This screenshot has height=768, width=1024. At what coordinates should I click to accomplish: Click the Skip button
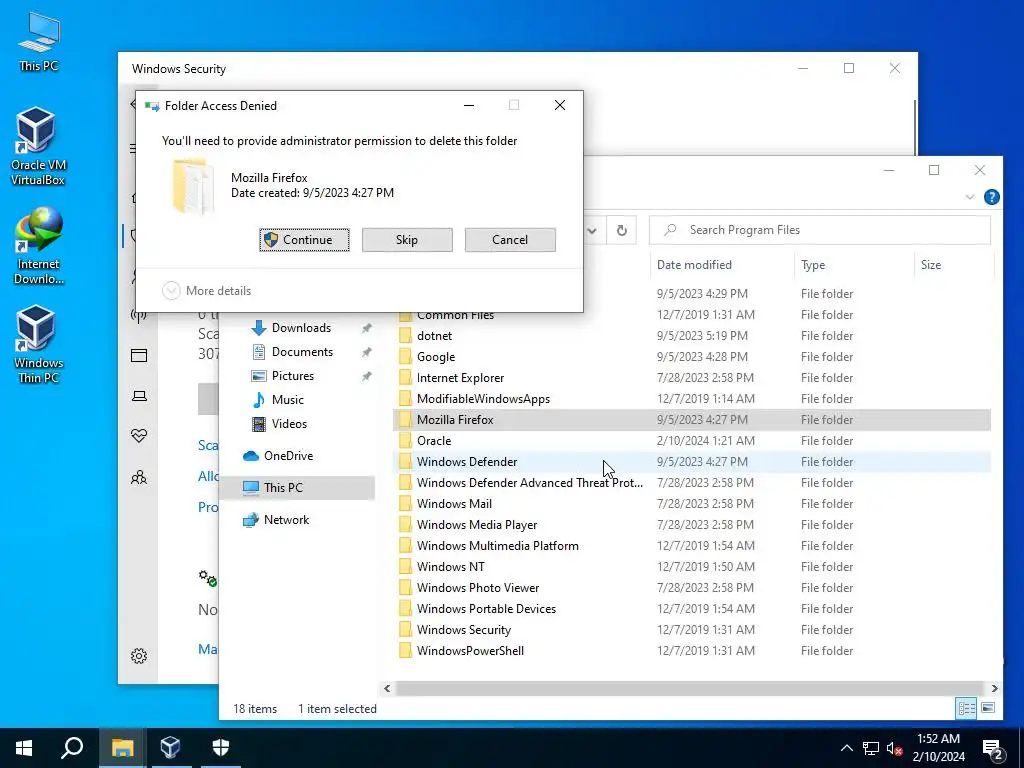407,240
